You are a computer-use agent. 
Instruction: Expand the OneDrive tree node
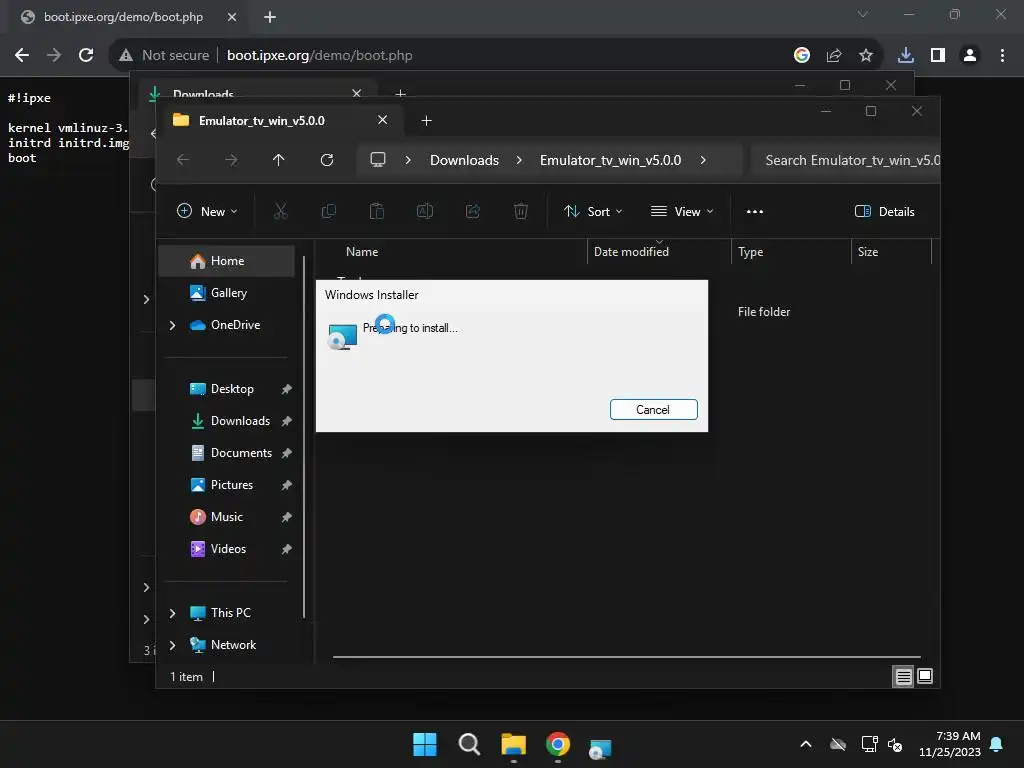click(x=172, y=325)
